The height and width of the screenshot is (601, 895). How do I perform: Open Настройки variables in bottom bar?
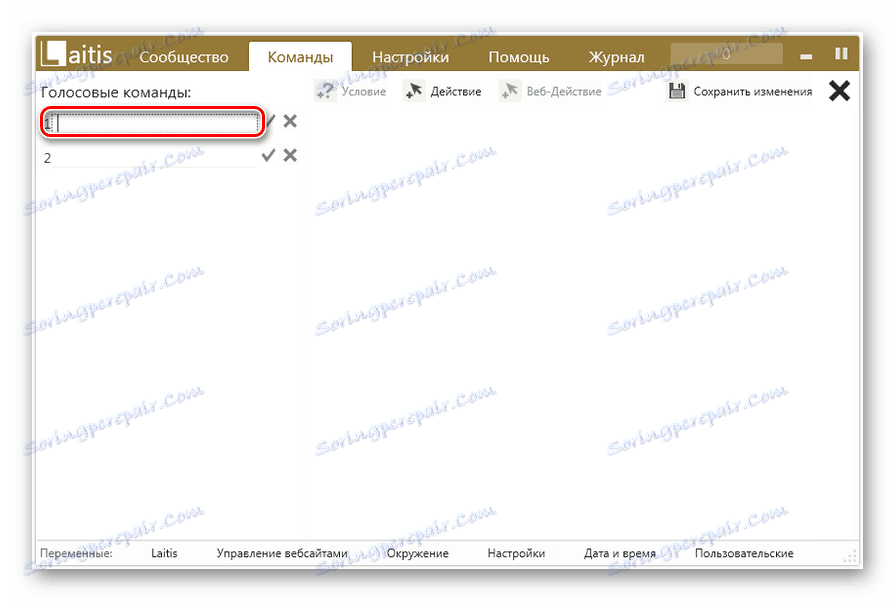(516, 553)
